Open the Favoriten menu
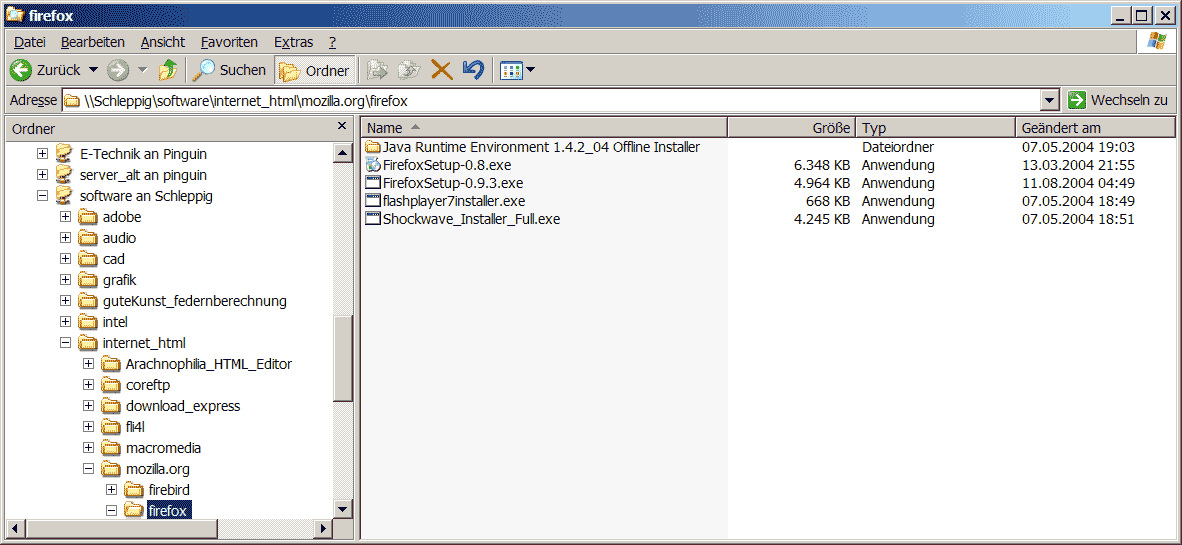Viewport: 1182px width, 545px height. point(229,42)
